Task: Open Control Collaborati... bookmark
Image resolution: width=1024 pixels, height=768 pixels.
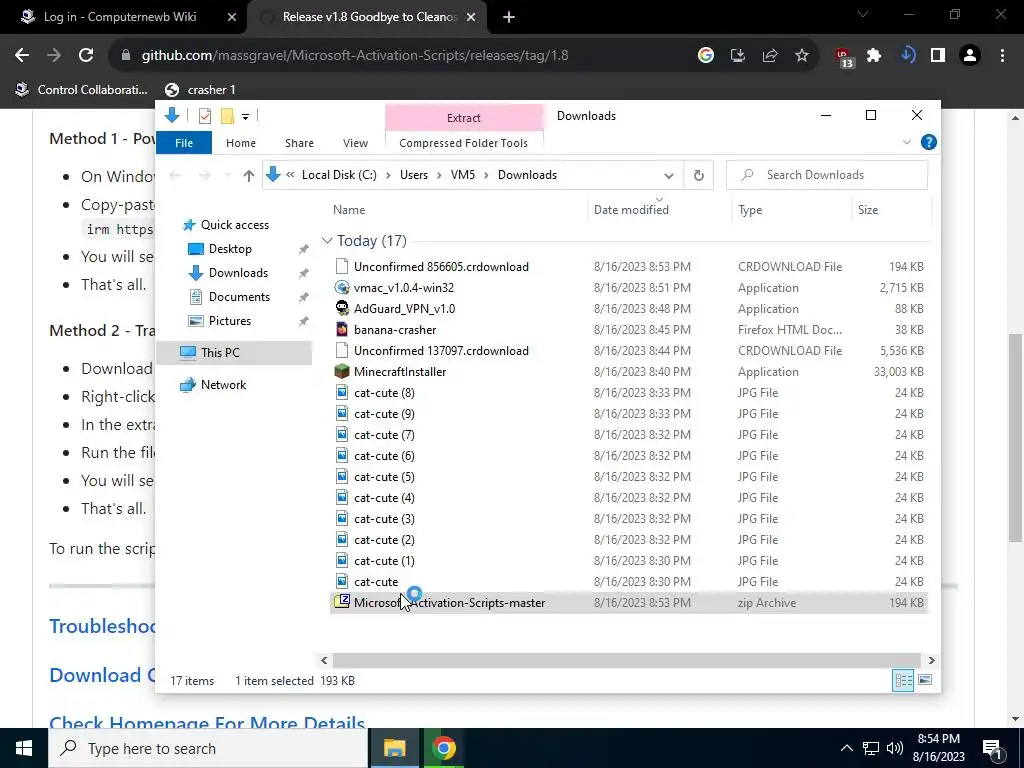Action: pos(82,90)
